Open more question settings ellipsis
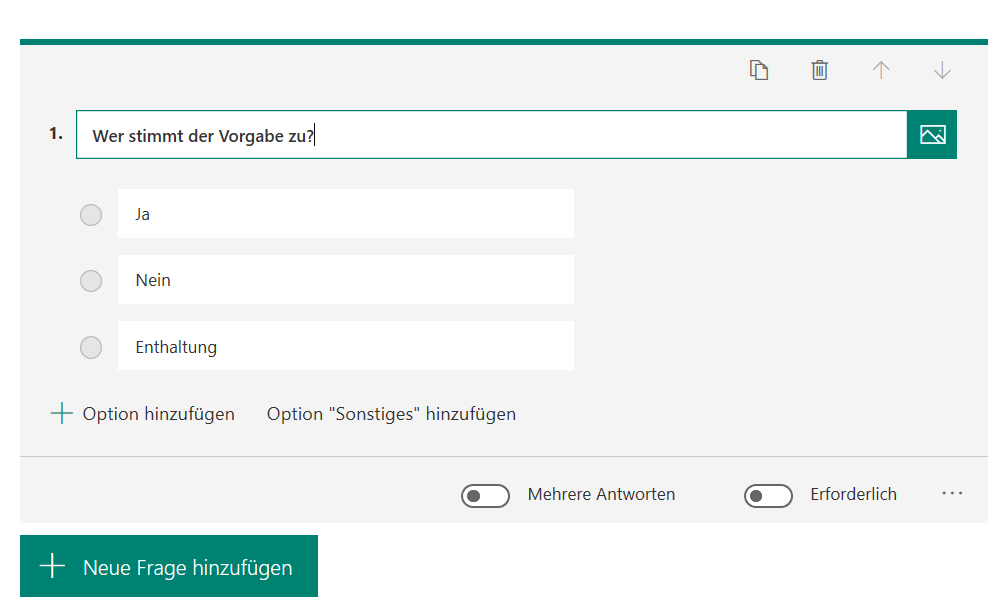 click(952, 493)
